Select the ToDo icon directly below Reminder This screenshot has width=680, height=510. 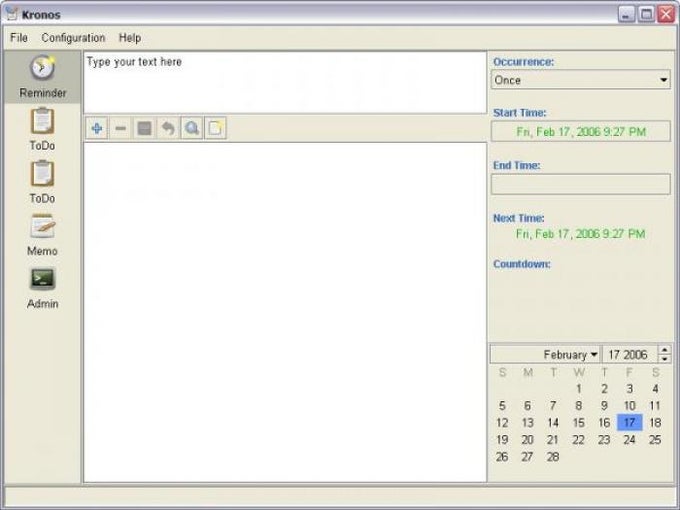[42, 129]
